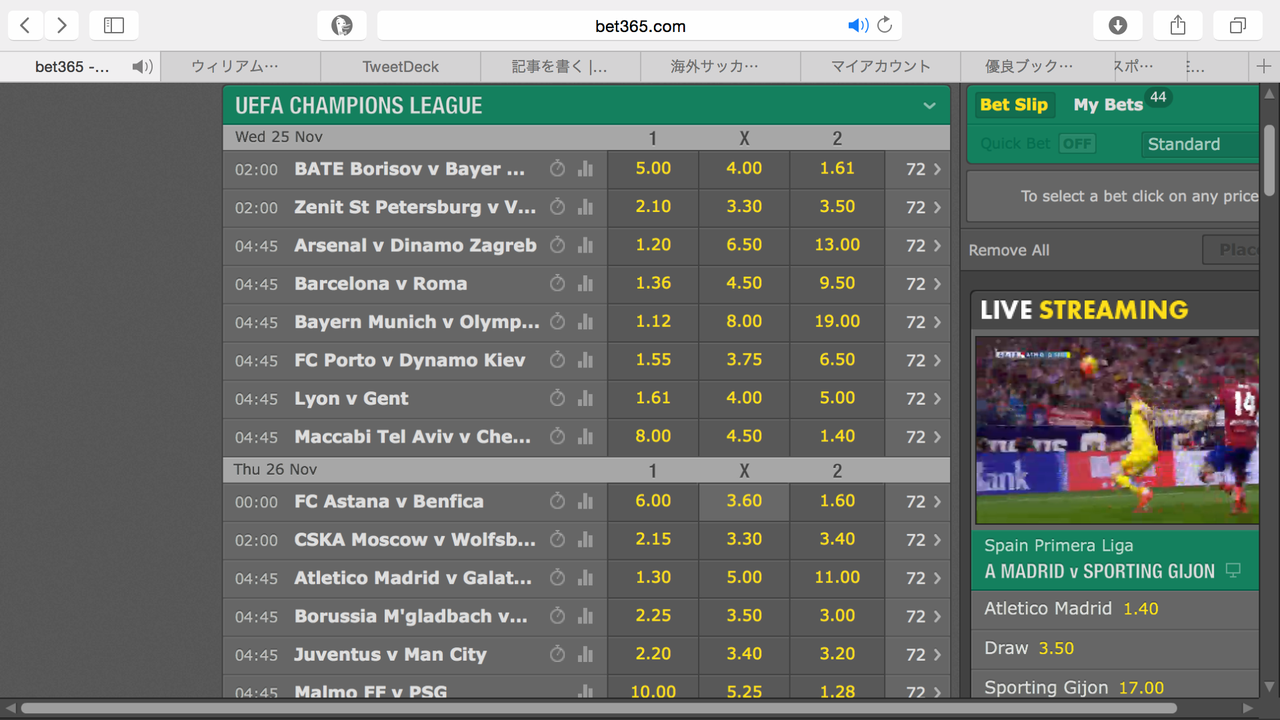1280x720 pixels.
Task: Click Remove All in bet slip
Action: (1009, 250)
